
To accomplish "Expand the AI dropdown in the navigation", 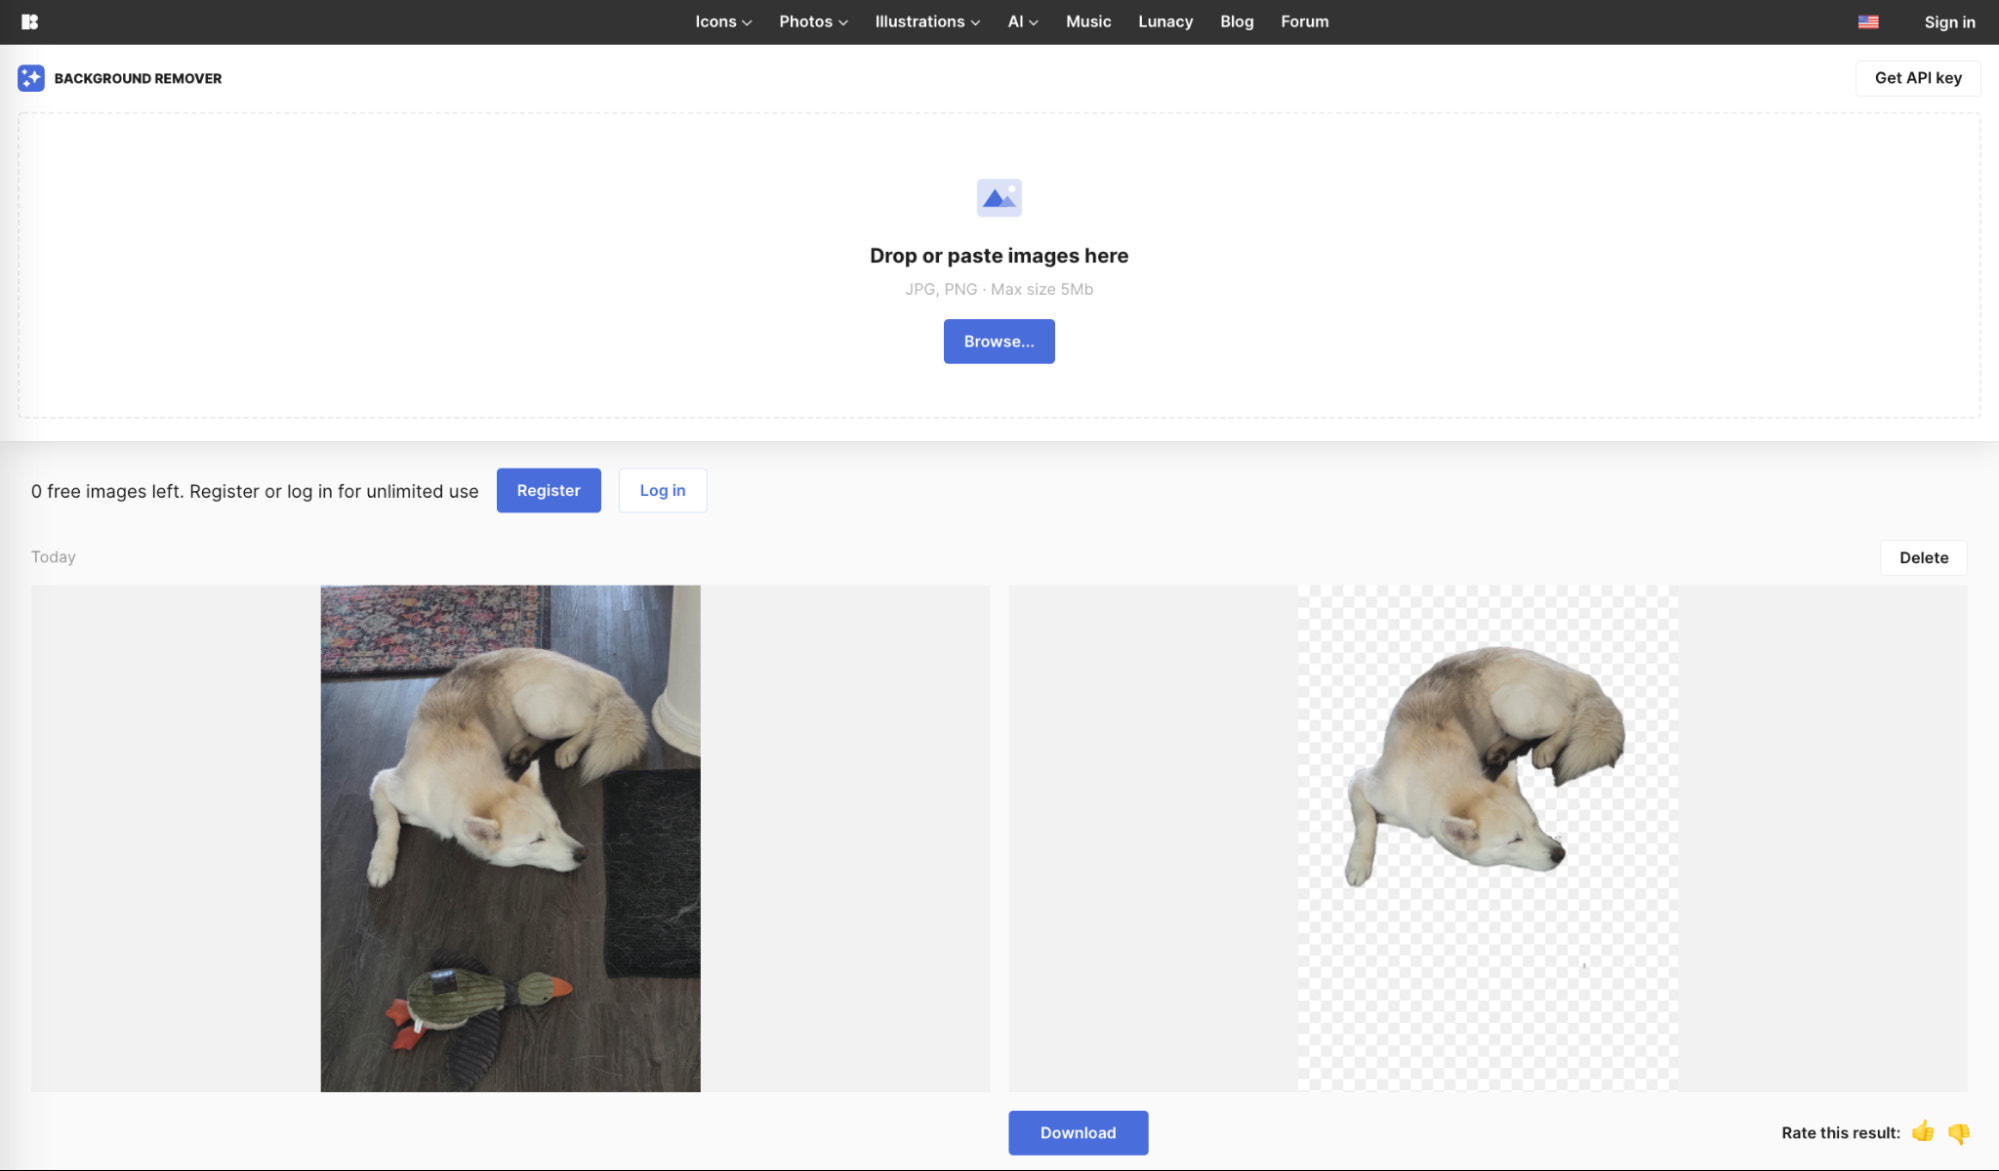I will 1022,21.
